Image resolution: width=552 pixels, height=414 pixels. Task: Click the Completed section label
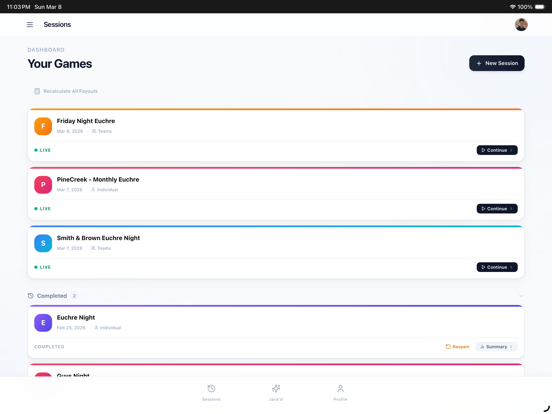click(52, 296)
